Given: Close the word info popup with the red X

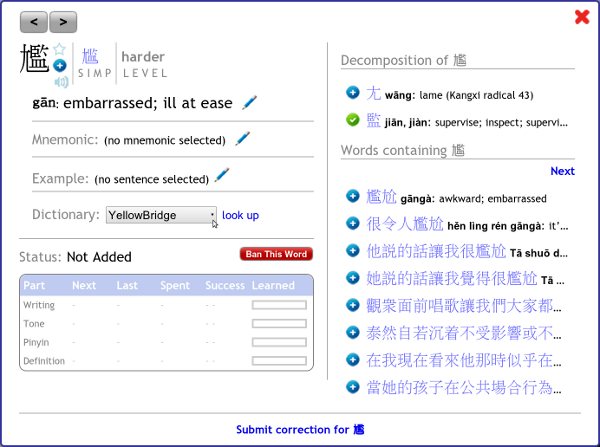Looking at the screenshot, I should 582,17.
